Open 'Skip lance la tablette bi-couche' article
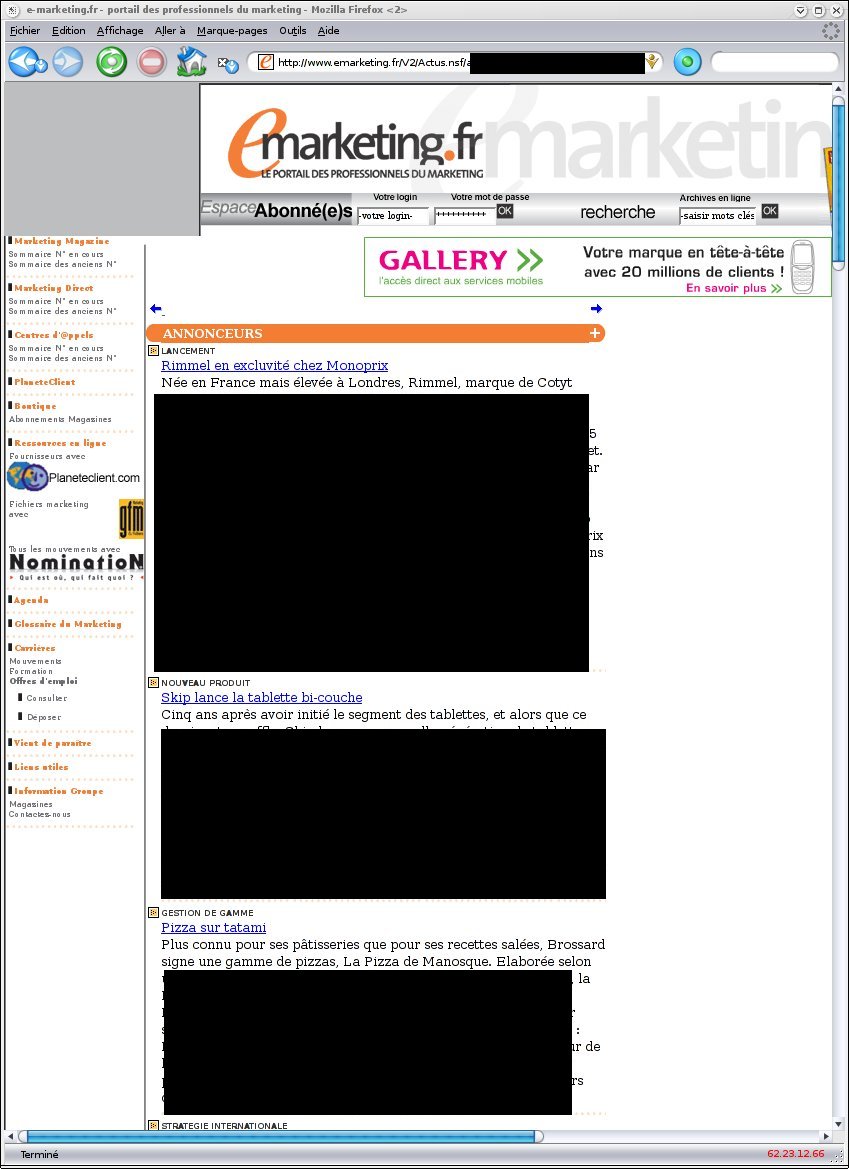Screen dimensions: 849x1169 tap(262, 697)
